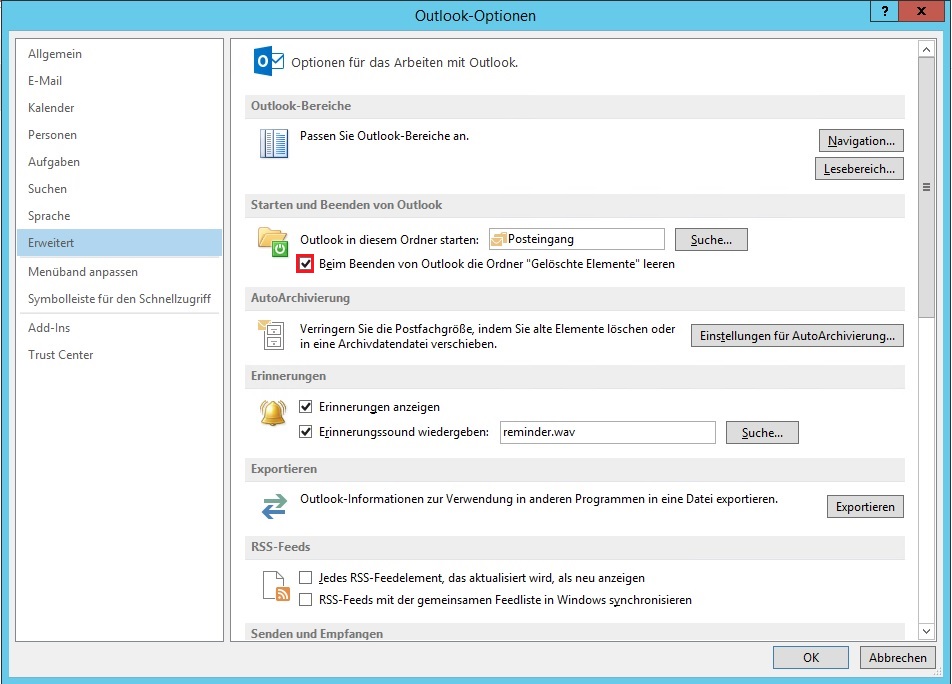Click the "Erinnerungen" section heading
Screen dimensions: 952x684
pyautogui.click(x=288, y=376)
